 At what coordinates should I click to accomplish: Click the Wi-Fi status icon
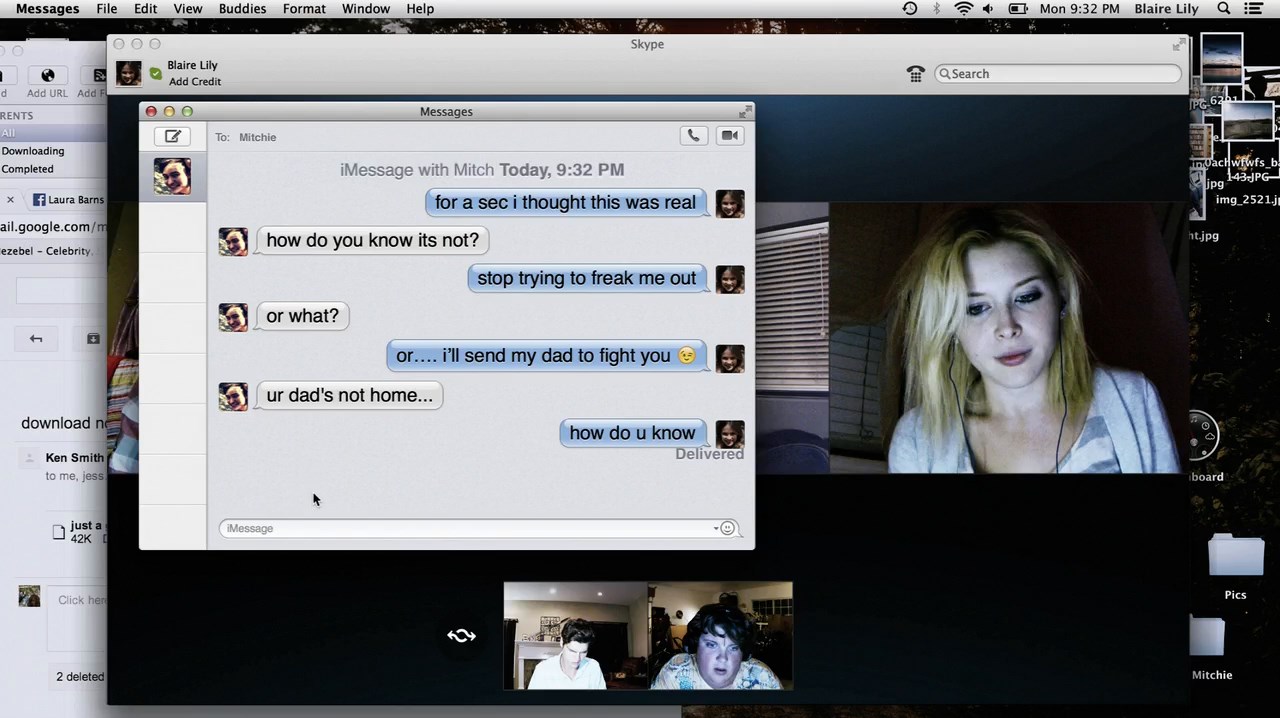[x=963, y=9]
